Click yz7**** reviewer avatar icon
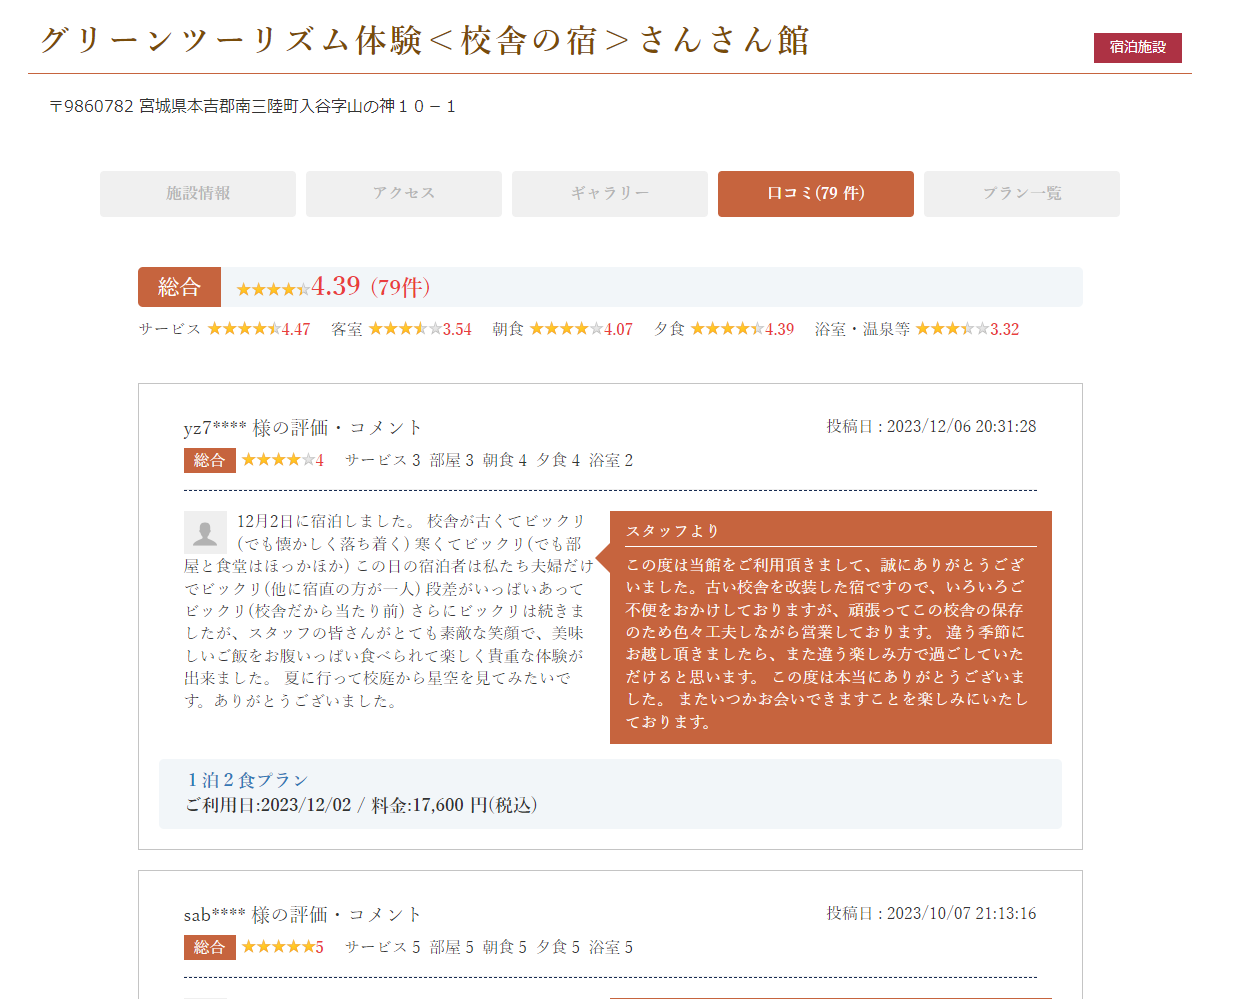 [x=205, y=533]
